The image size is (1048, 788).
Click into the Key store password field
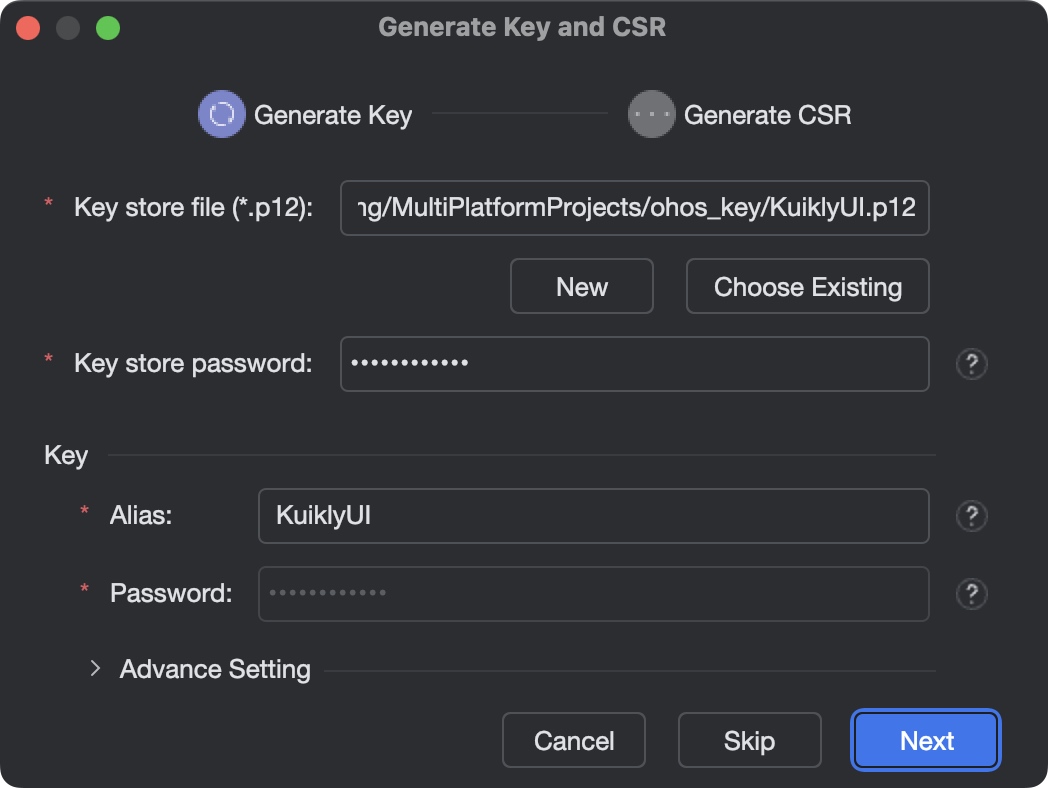[x=634, y=364]
